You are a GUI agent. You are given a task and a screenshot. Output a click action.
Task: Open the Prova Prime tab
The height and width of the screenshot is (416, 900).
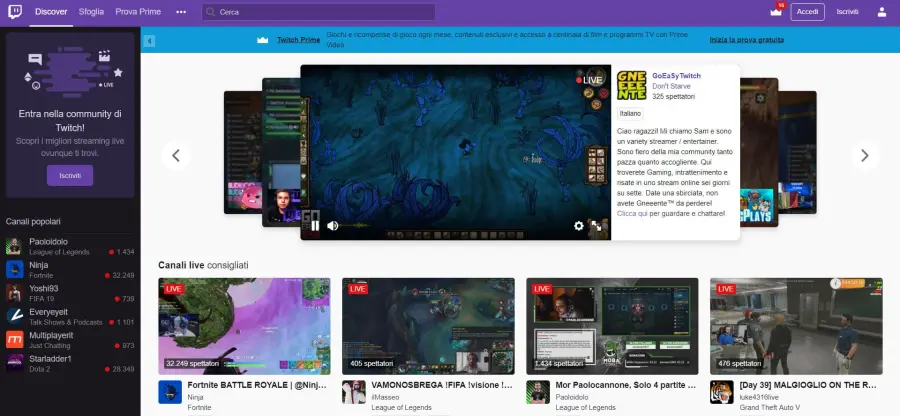tap(138, 11)
